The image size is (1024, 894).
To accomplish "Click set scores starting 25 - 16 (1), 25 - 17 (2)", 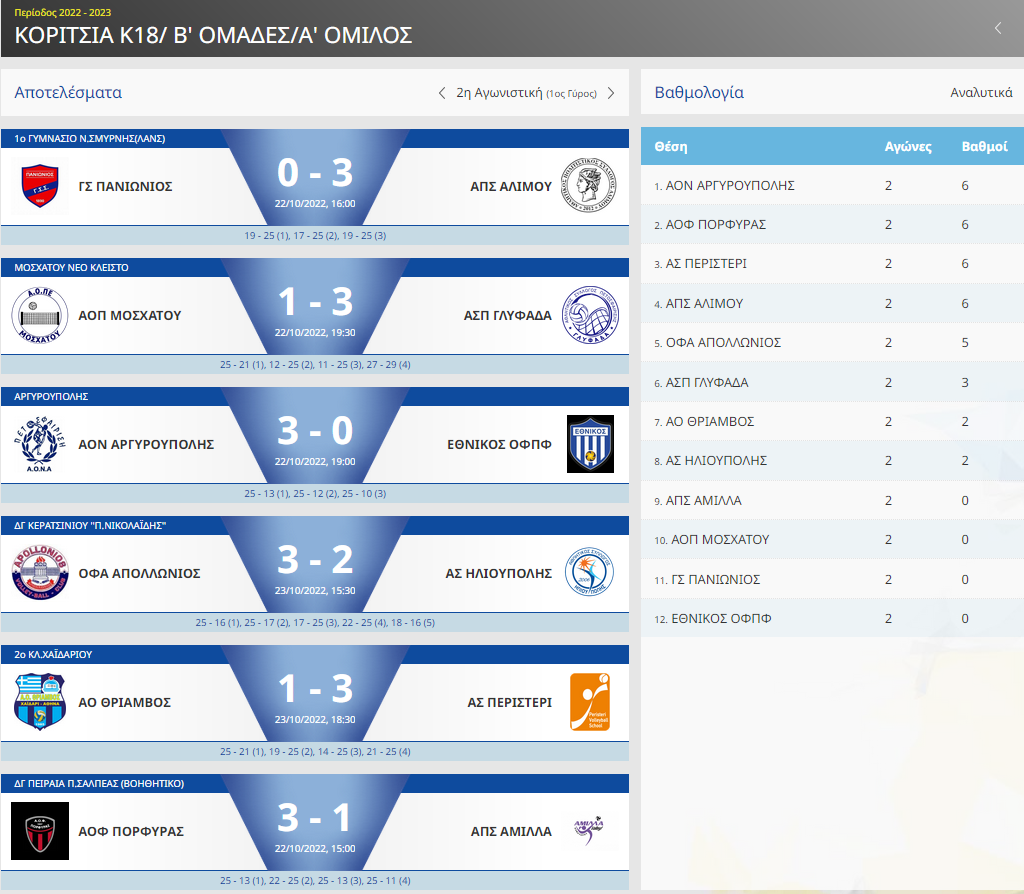I will pos(315,623).
